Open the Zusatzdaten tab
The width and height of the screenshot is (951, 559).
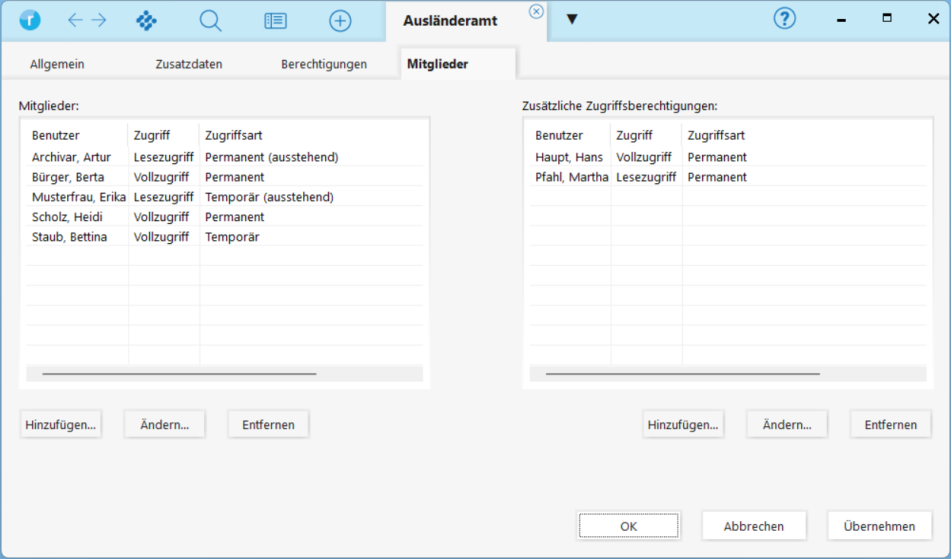(x=189, y=64)
